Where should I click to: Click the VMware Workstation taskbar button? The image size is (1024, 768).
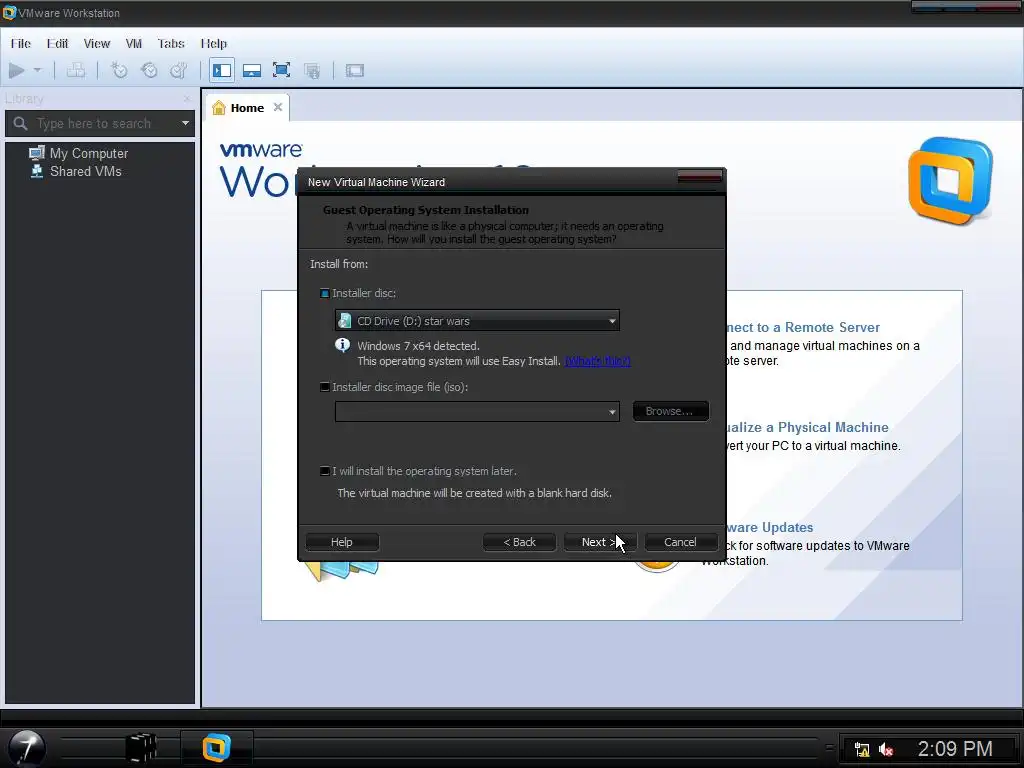216,748
